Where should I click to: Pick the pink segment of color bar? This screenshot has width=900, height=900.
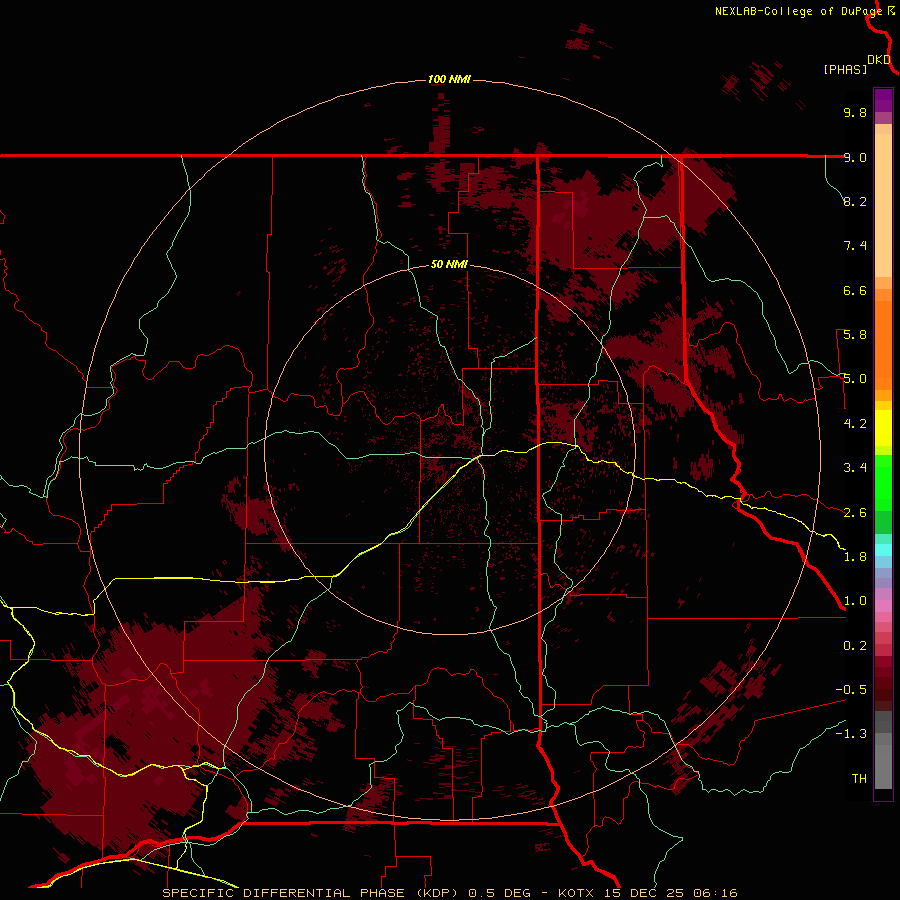tap(883, 606)
